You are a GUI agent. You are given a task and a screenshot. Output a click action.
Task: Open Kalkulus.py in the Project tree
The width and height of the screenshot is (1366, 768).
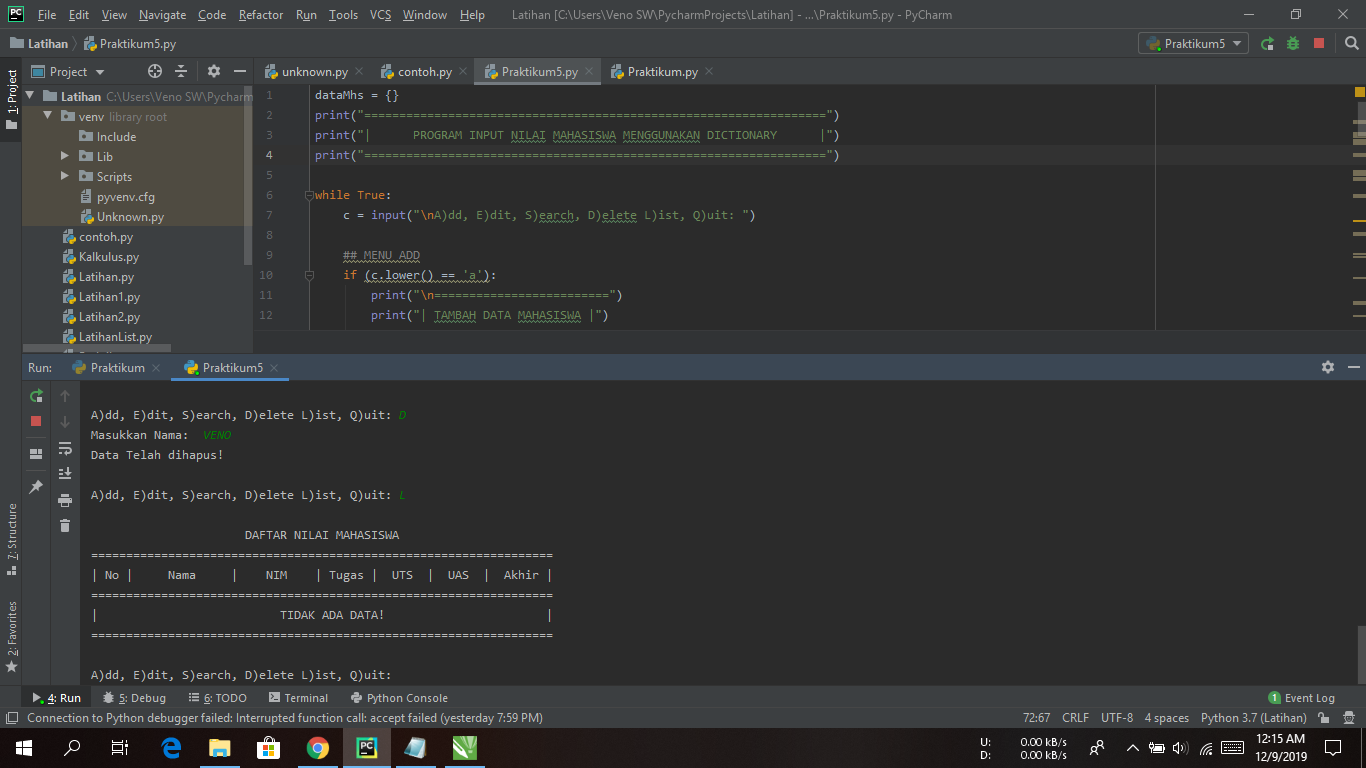109,257
